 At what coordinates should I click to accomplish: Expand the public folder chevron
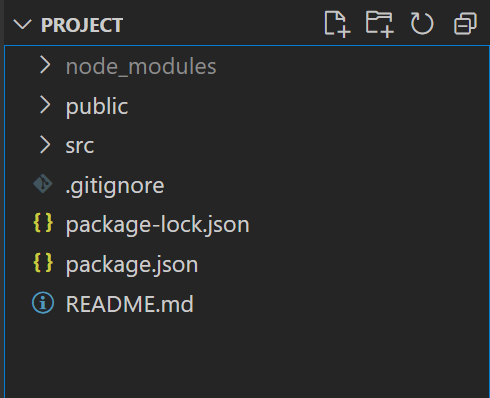pyautogui.click(x=45, y=105)
